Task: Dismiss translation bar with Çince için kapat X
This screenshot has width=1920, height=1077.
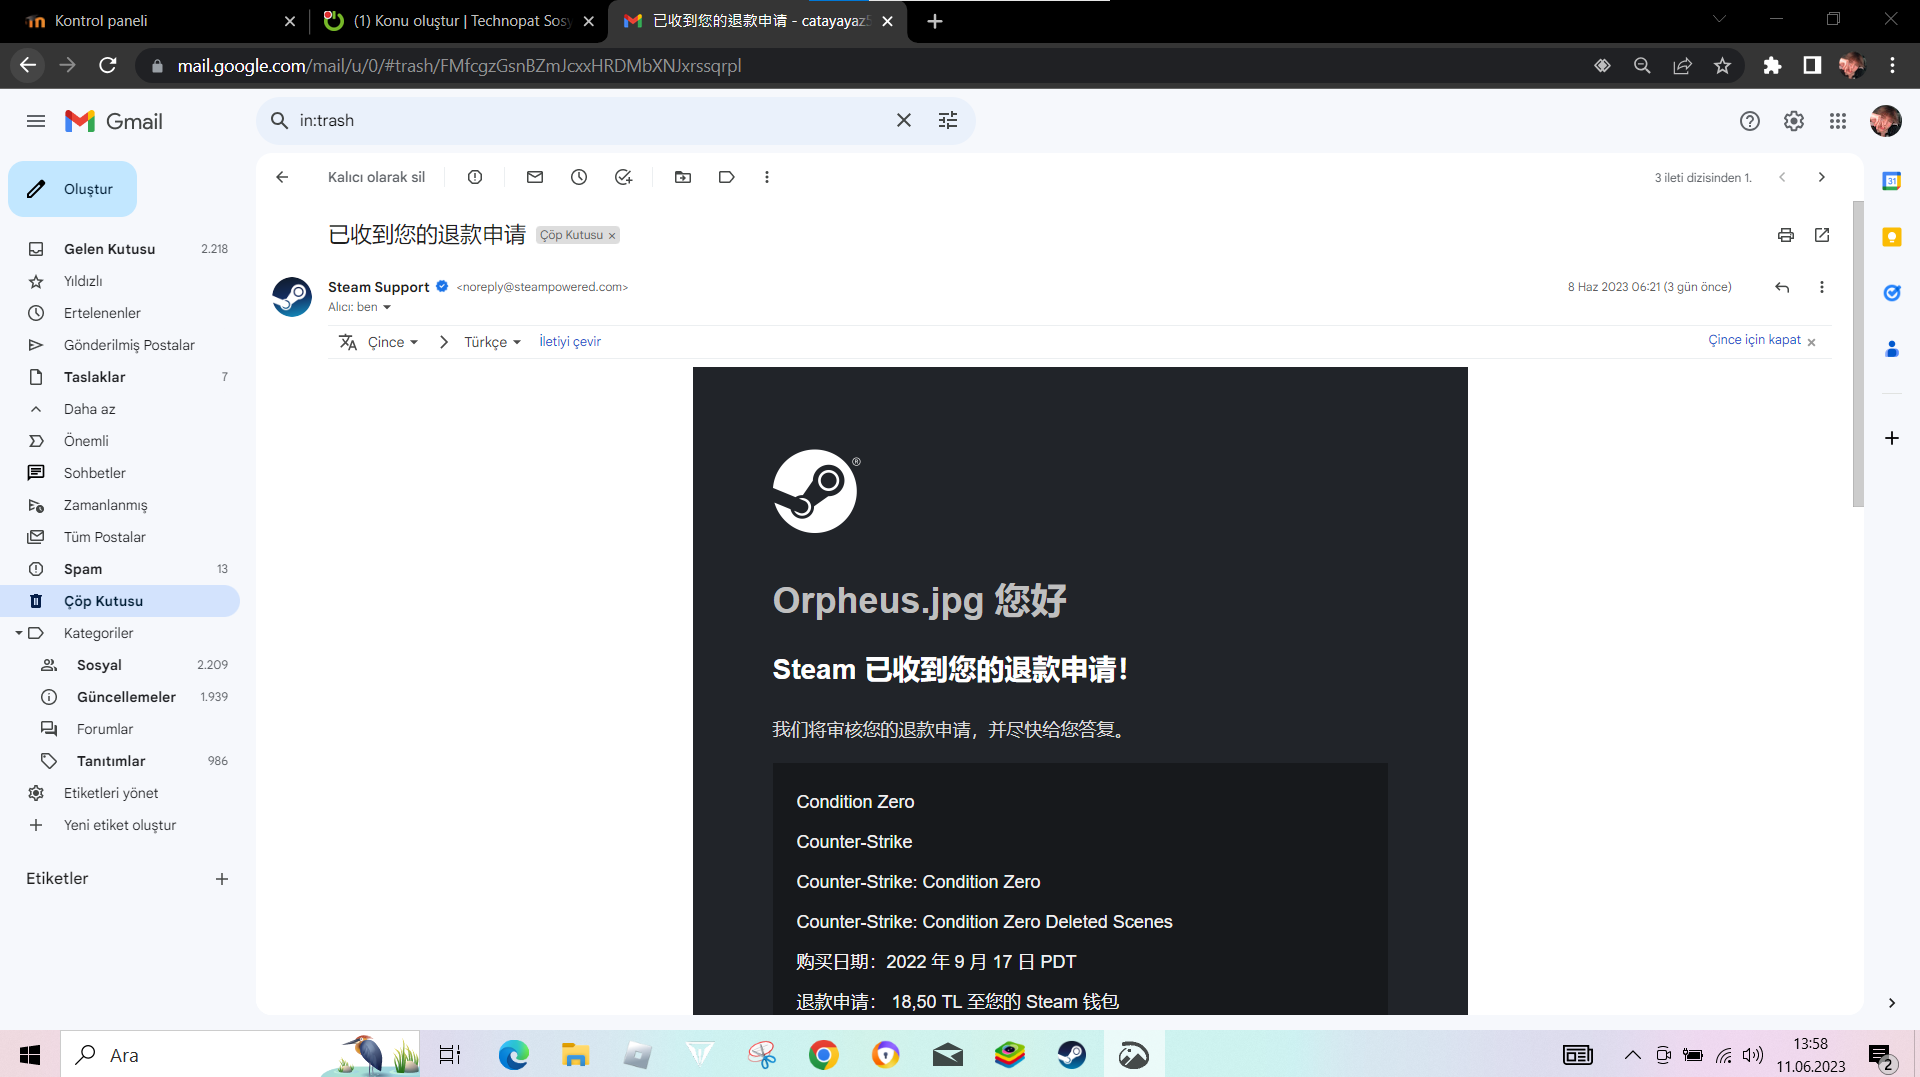Action: (x=1811, y=342)
